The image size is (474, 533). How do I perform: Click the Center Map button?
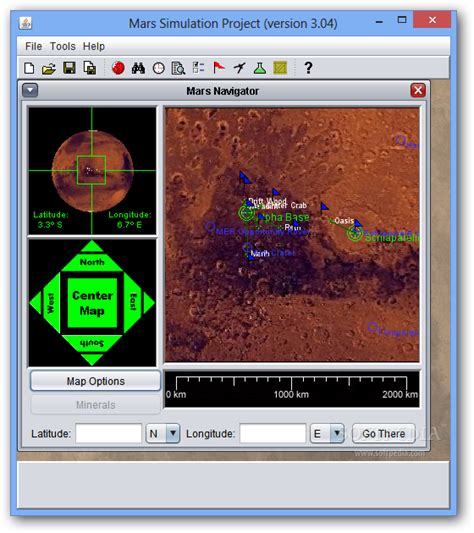pyautogui.click(x=92, y=303)
